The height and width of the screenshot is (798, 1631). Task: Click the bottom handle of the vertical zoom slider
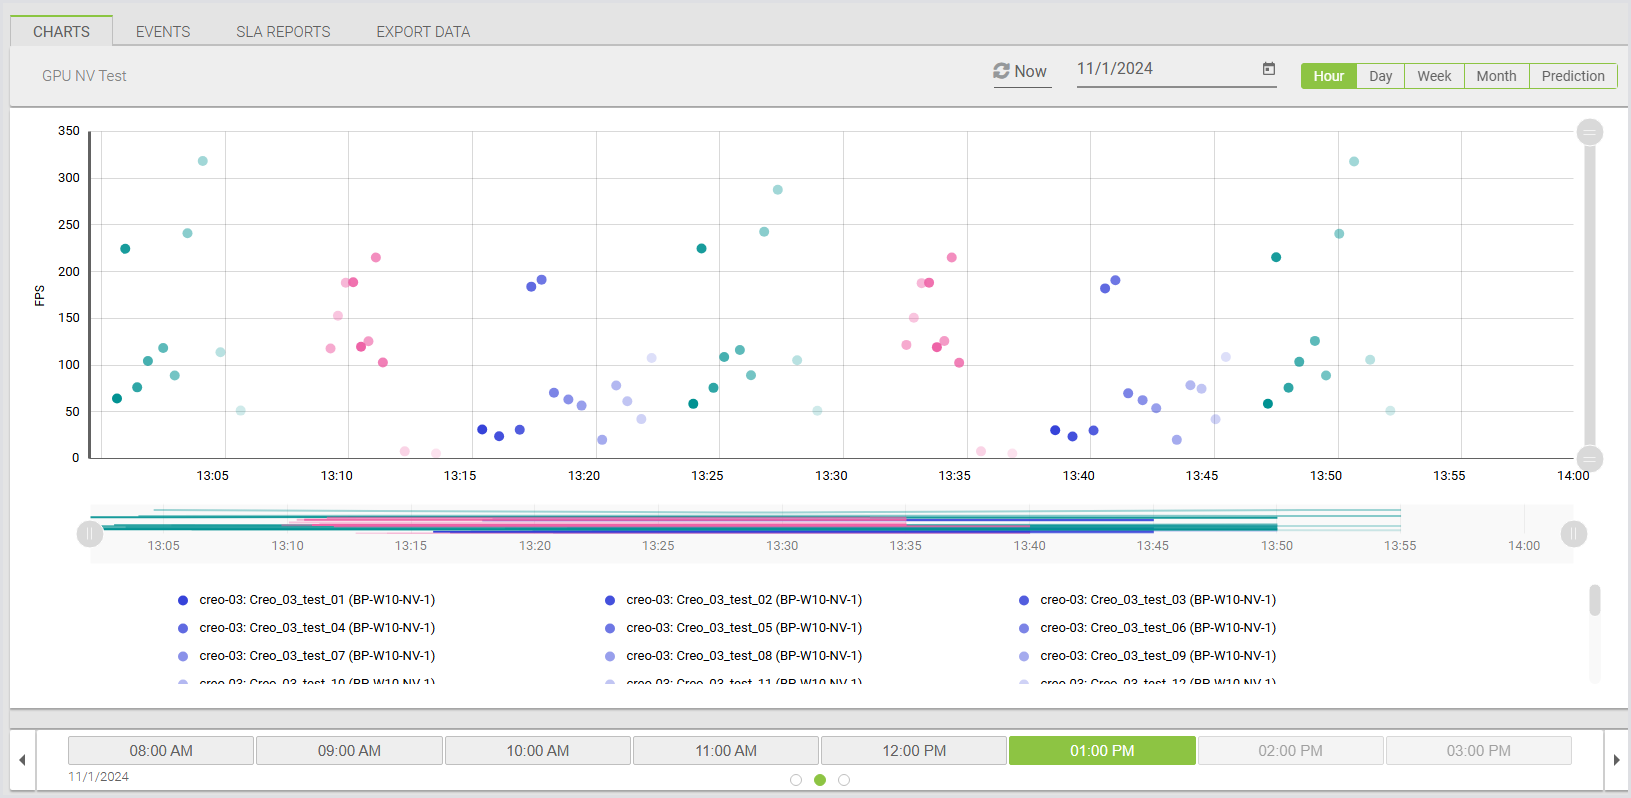(x=1589, y=459)
